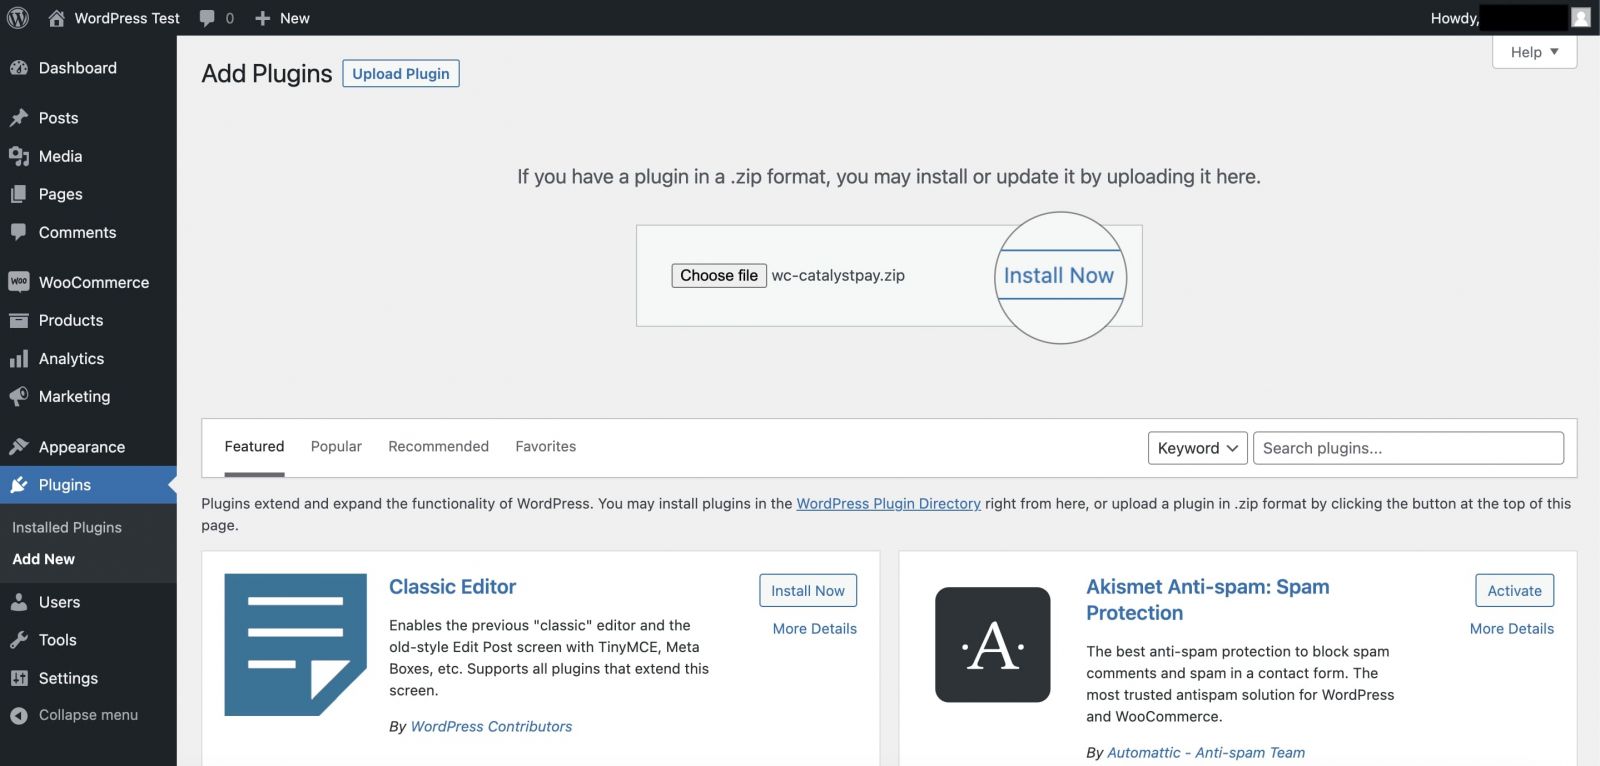Image resolution: width=1600 pixels, height=766 pixels.
Task: Click the home icon beside WordPress Test
Action: pos(57,18)
